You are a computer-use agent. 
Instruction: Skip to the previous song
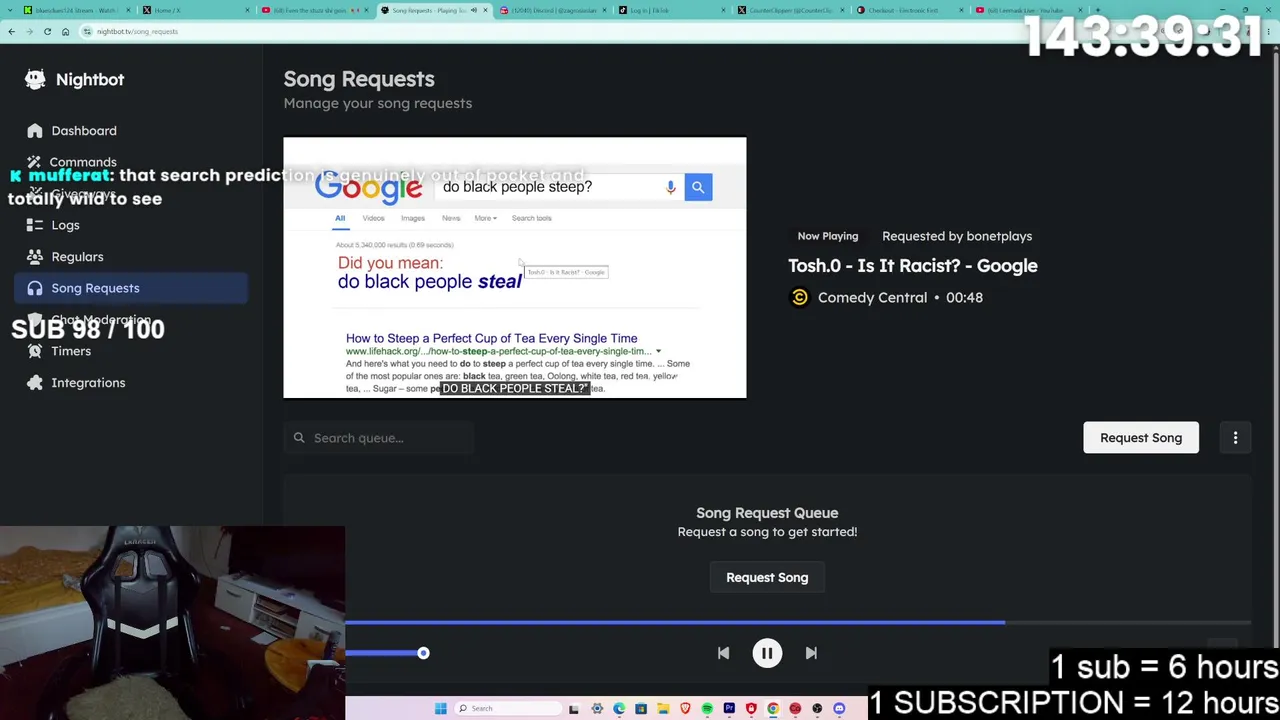[723, 653]
